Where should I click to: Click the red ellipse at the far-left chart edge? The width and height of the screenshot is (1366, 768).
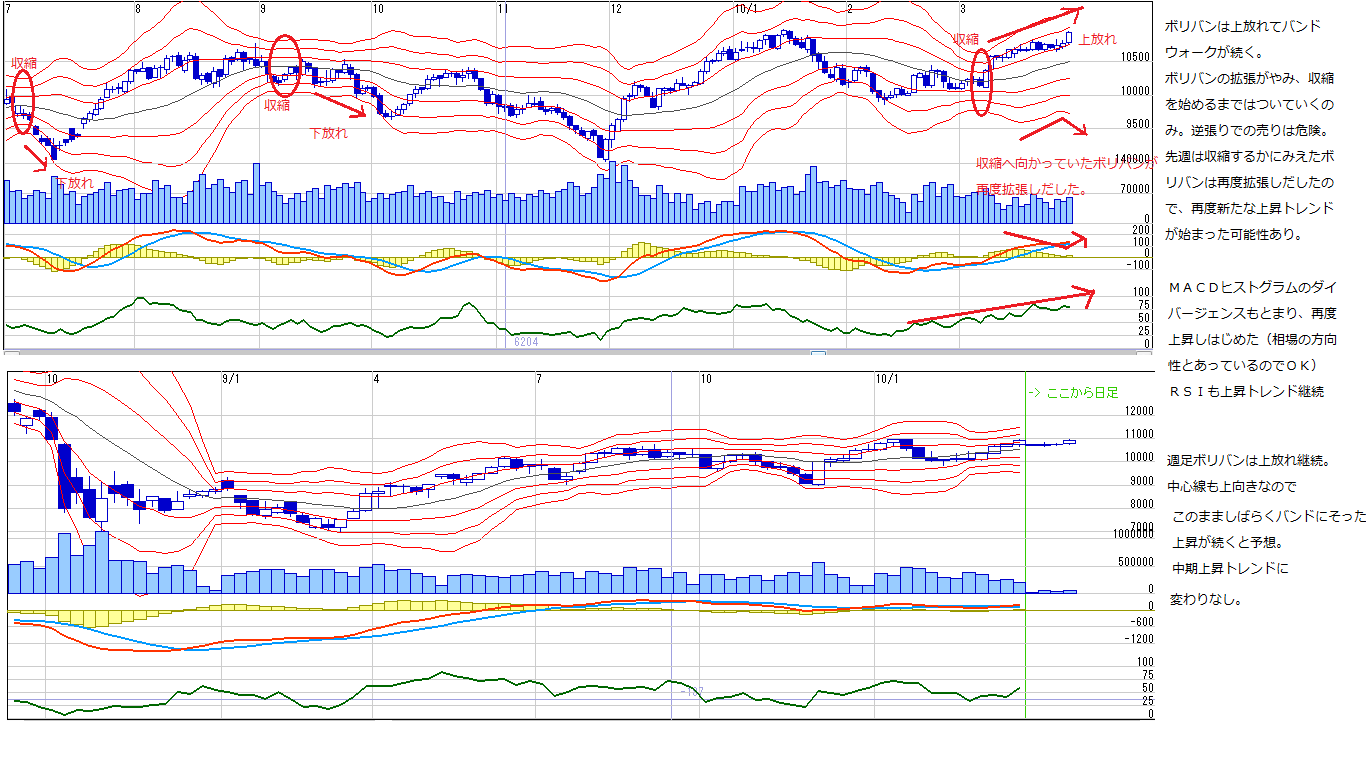23,103
